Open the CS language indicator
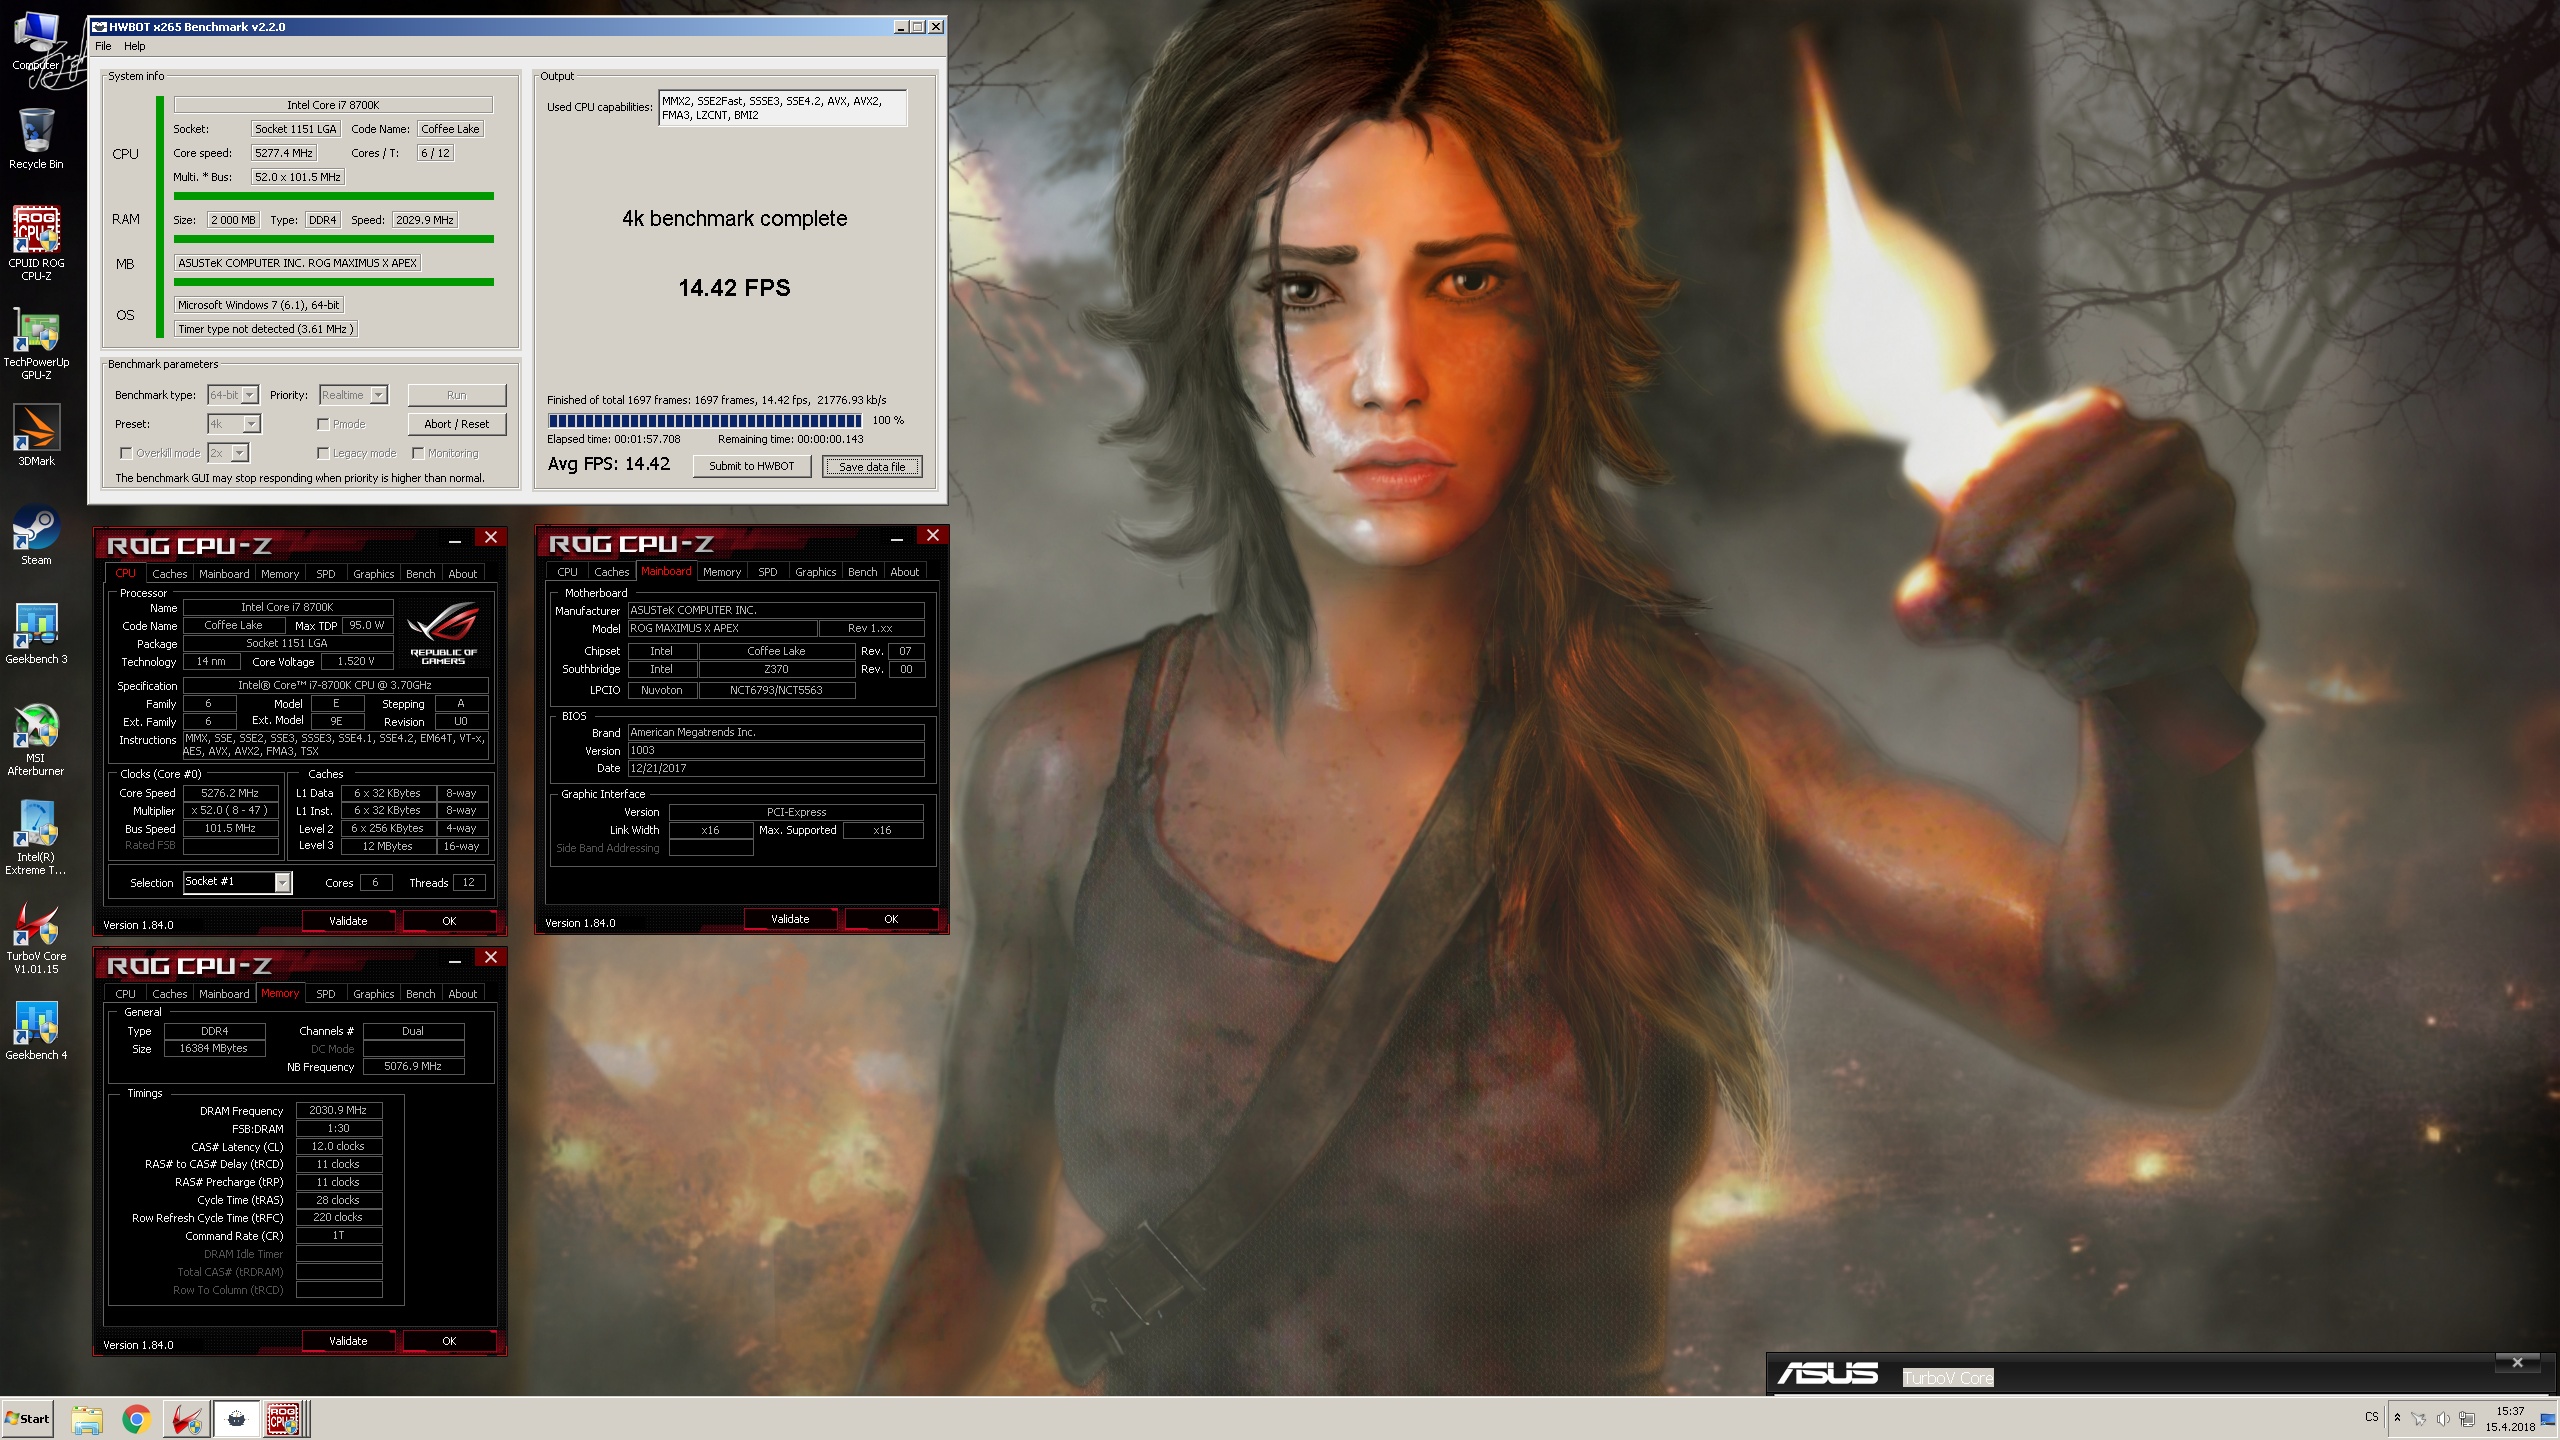Screen dimensions: 2560x1440 (2372, 1418)
